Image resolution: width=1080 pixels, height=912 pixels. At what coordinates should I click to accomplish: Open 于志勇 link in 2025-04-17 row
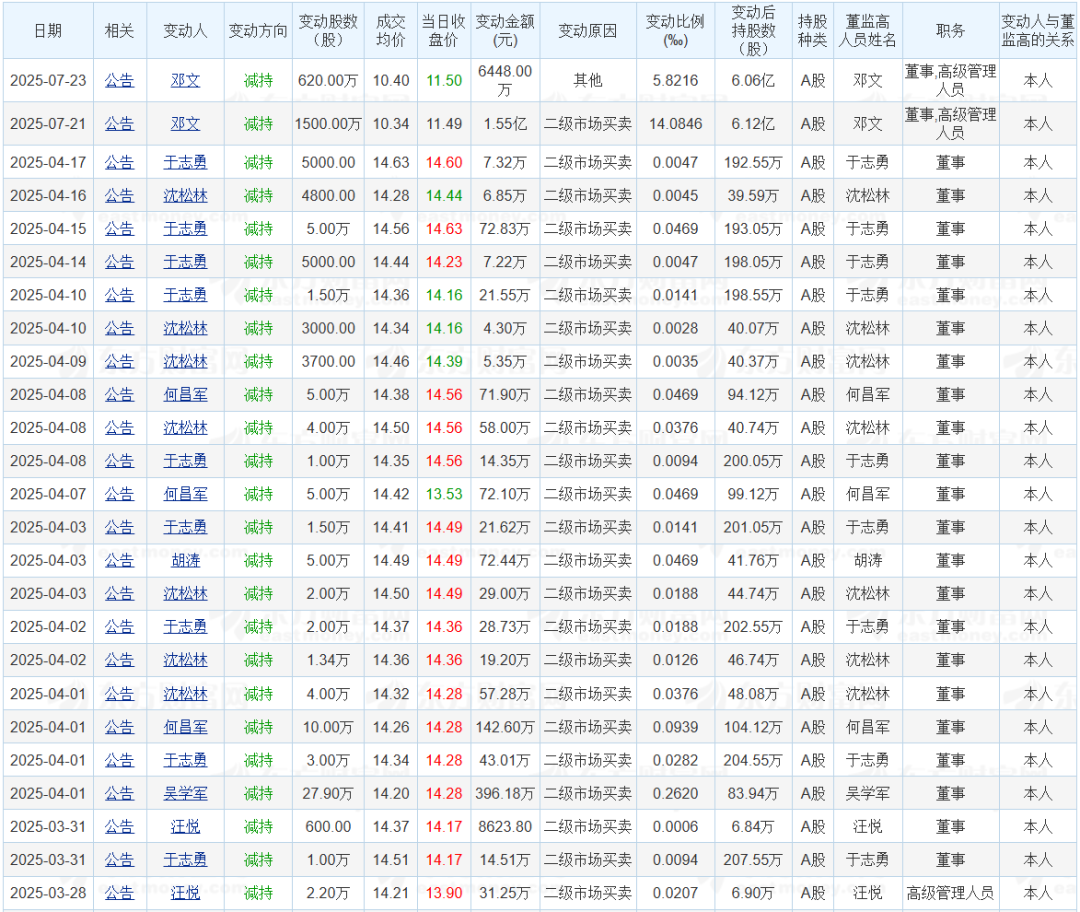pyautogui.click(x=185, y=162)
